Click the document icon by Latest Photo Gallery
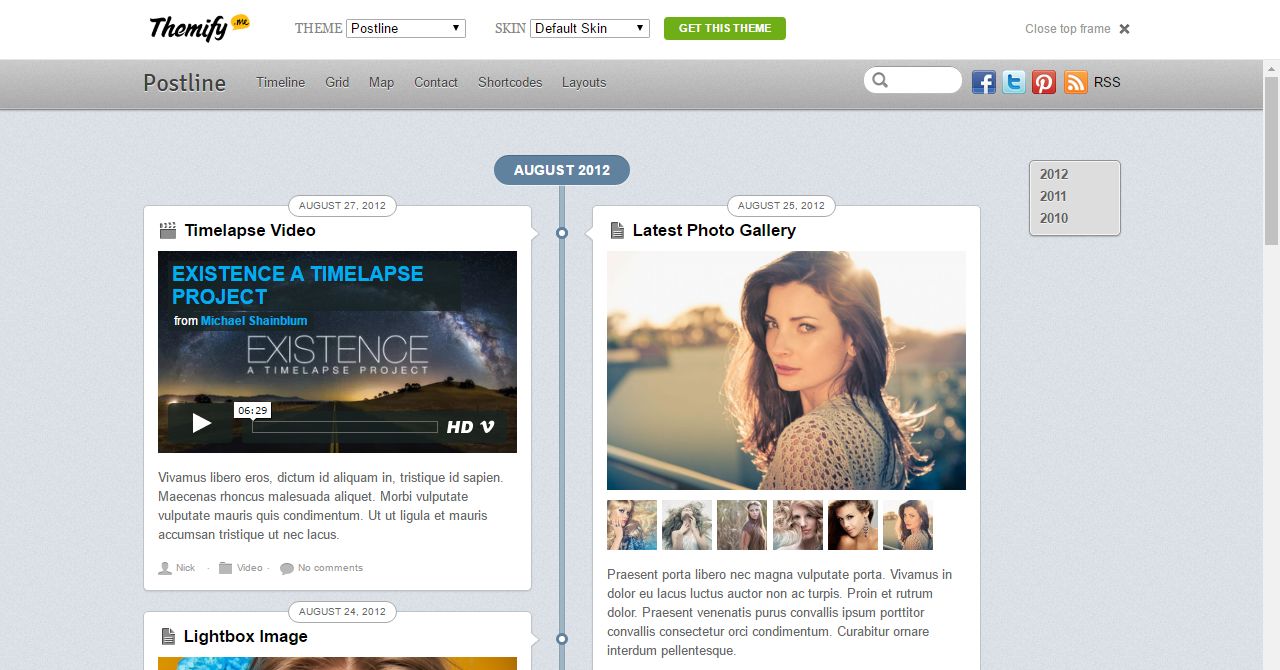1280x670 pixels. coord(617,230)
